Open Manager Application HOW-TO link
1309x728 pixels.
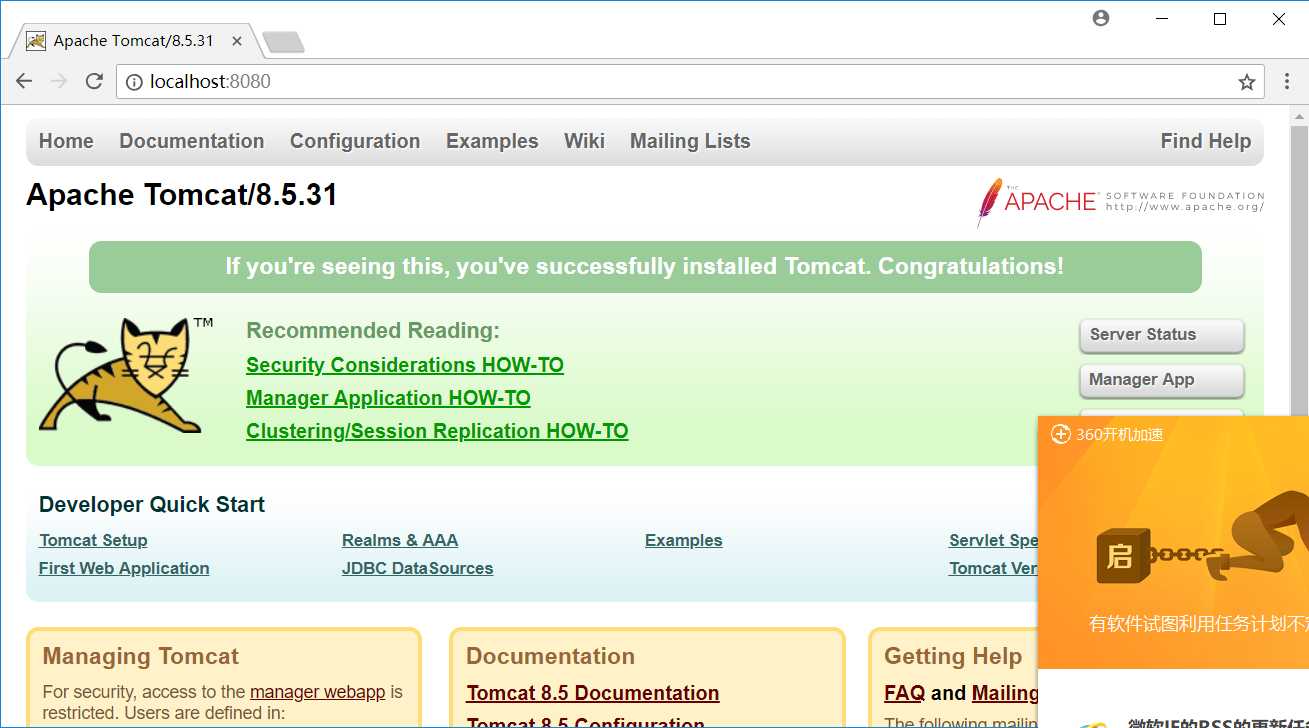click(x=388, y=398)
